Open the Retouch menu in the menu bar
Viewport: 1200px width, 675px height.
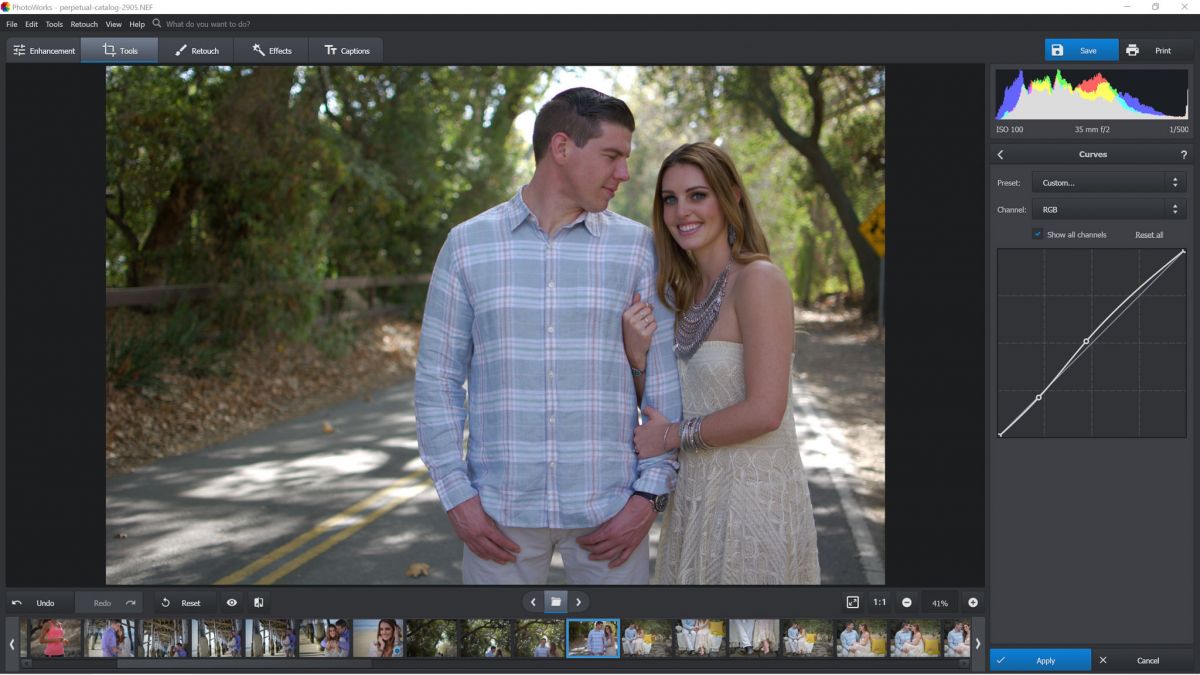[83, 24]
